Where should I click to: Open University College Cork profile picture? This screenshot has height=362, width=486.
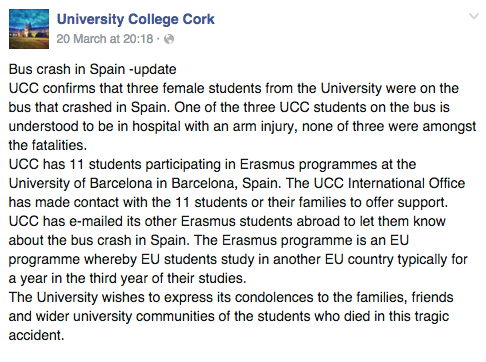click(x=29, y=29)
